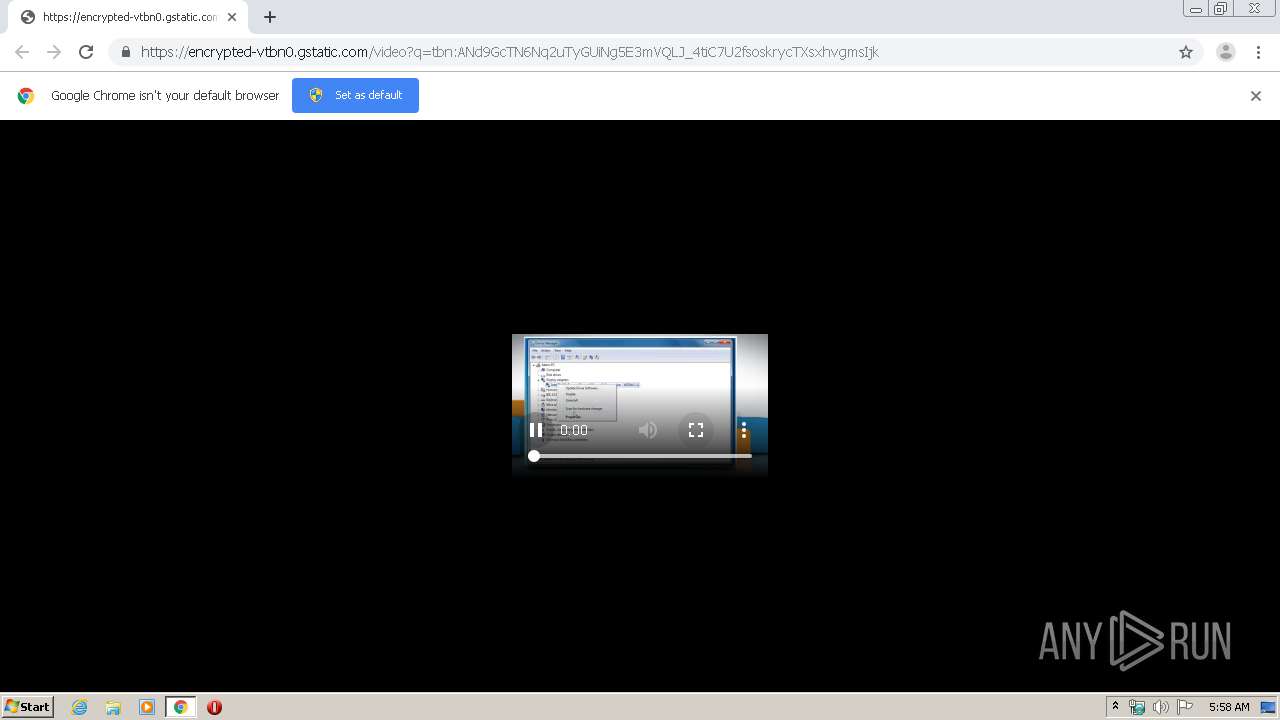1280x720 pixels.
Task: Restore down the Chrome window
Action: click(1221, 9)
